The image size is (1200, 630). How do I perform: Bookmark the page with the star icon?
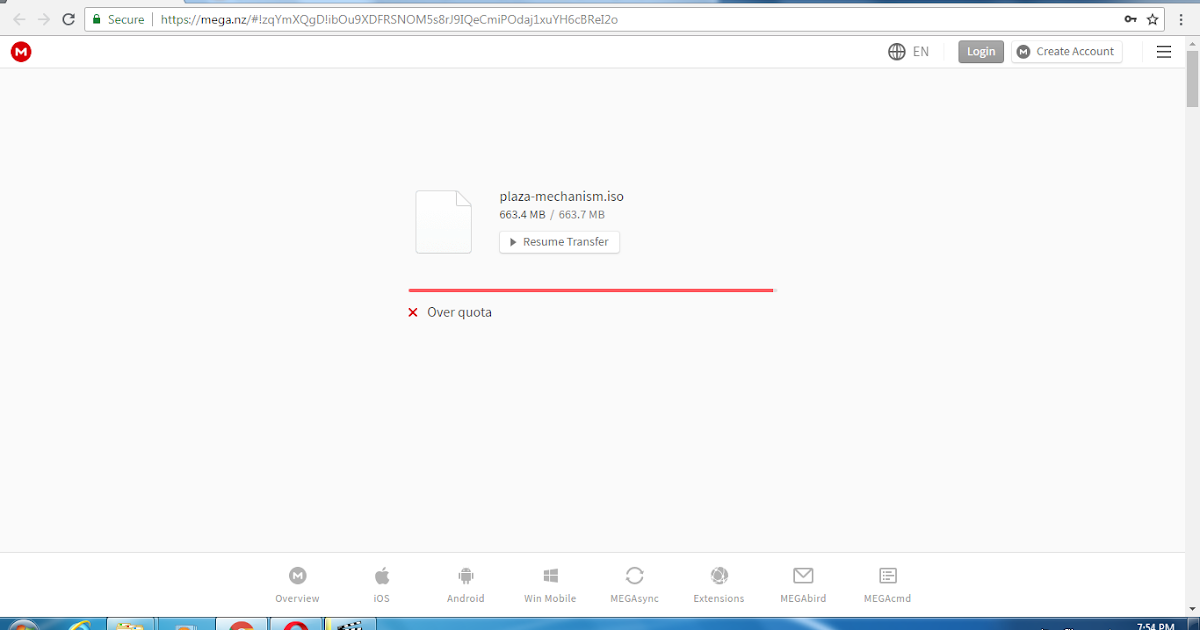point(1152,19)
